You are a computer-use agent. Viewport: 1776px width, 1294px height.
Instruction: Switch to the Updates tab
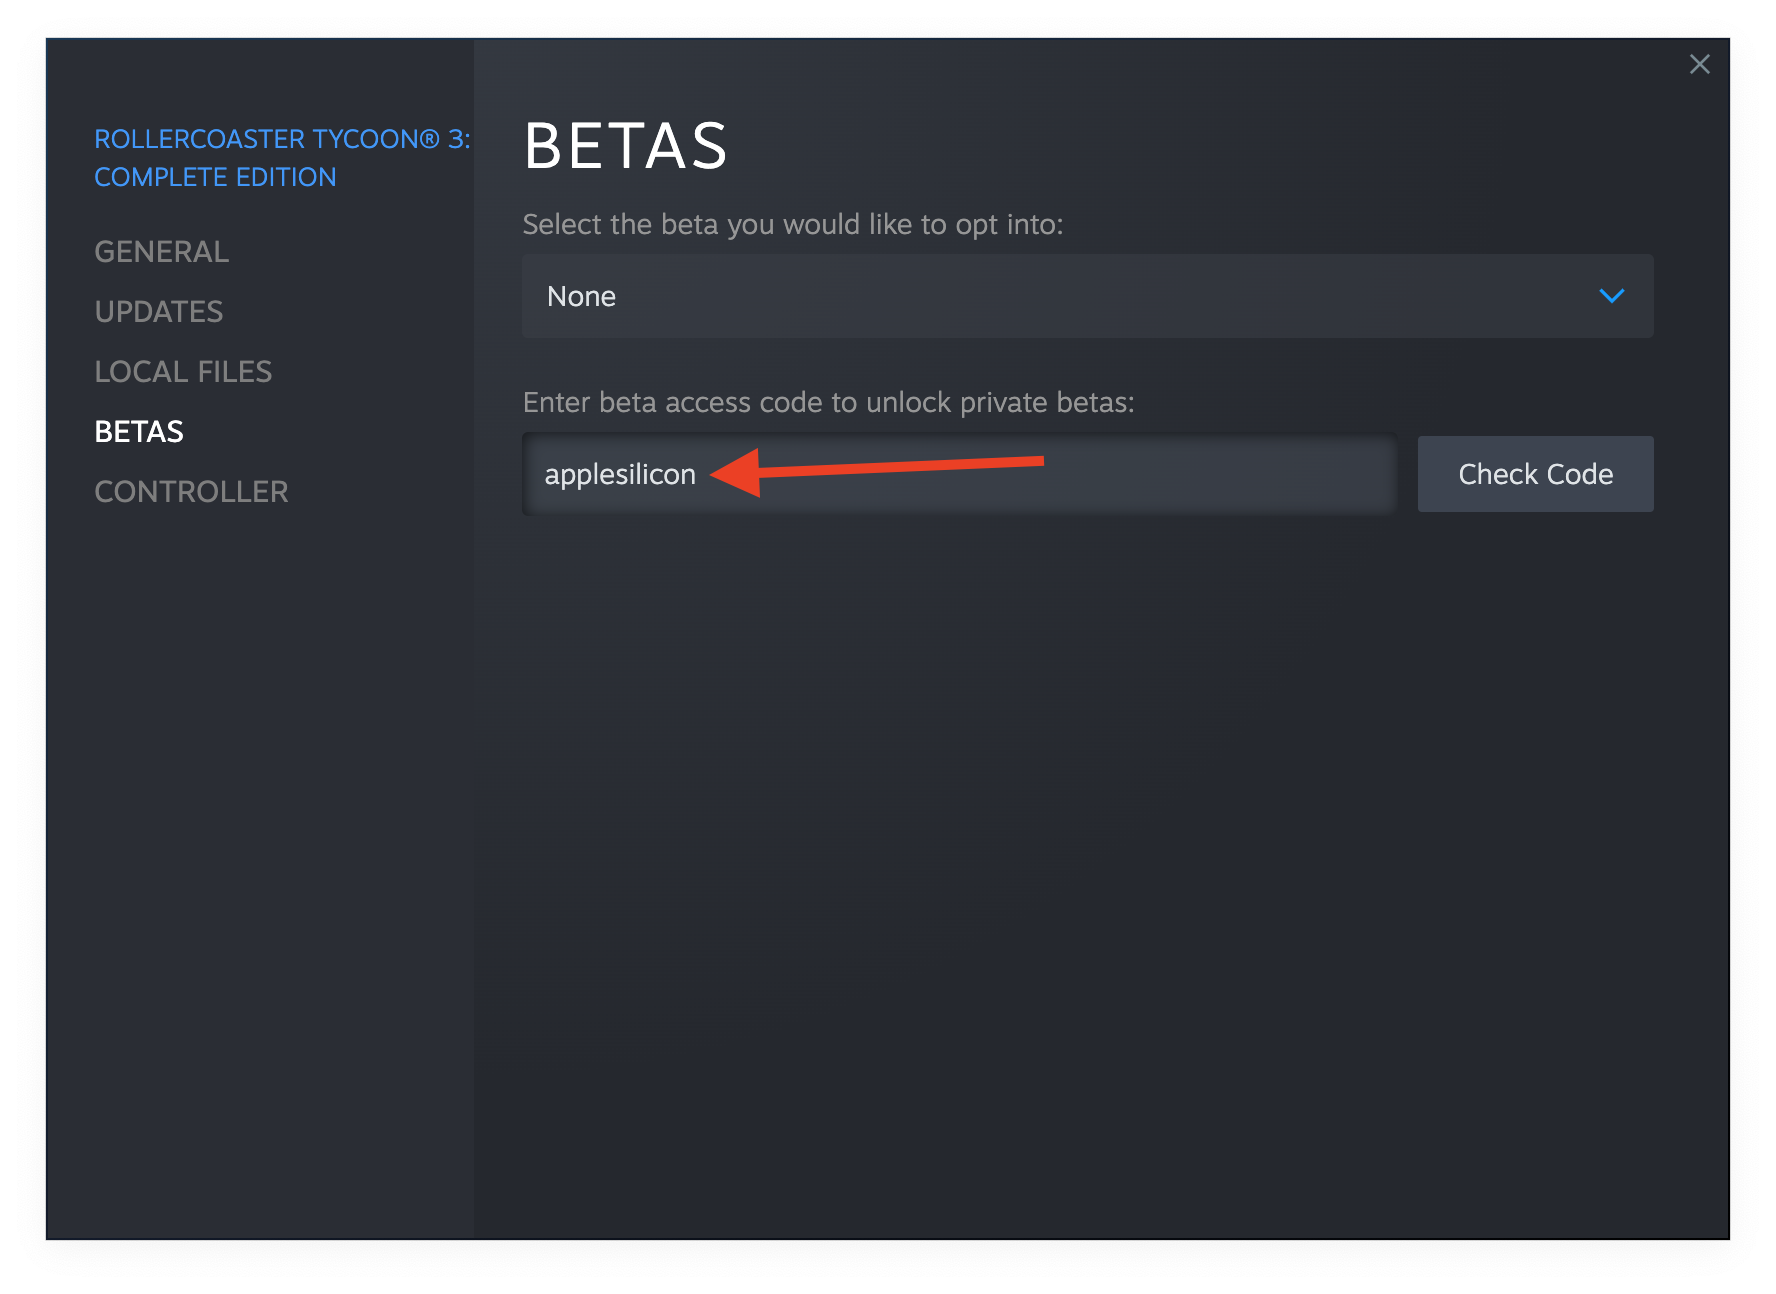(x=159, y=312)
